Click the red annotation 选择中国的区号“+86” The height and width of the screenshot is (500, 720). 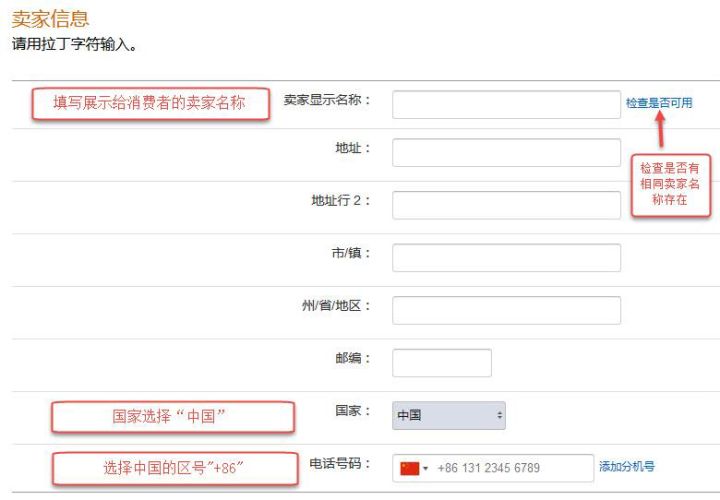(x=175, y=468)
